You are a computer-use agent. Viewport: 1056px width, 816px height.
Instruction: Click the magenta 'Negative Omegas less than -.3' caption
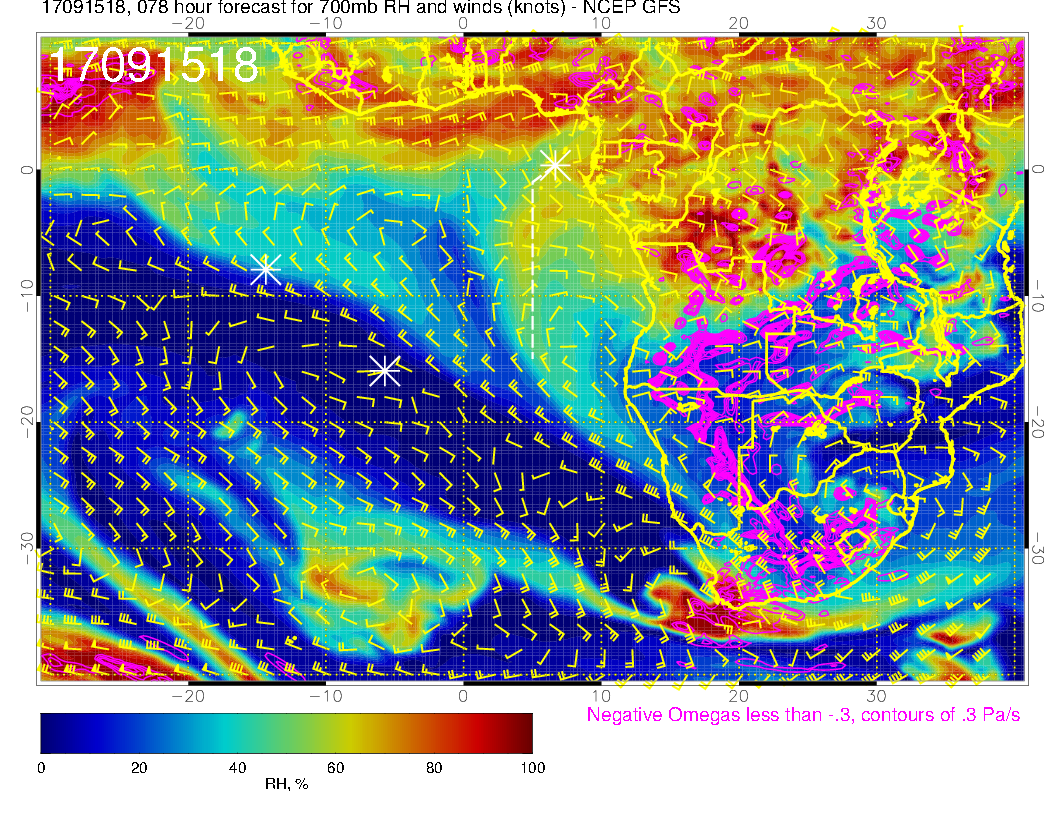[803, 715]
